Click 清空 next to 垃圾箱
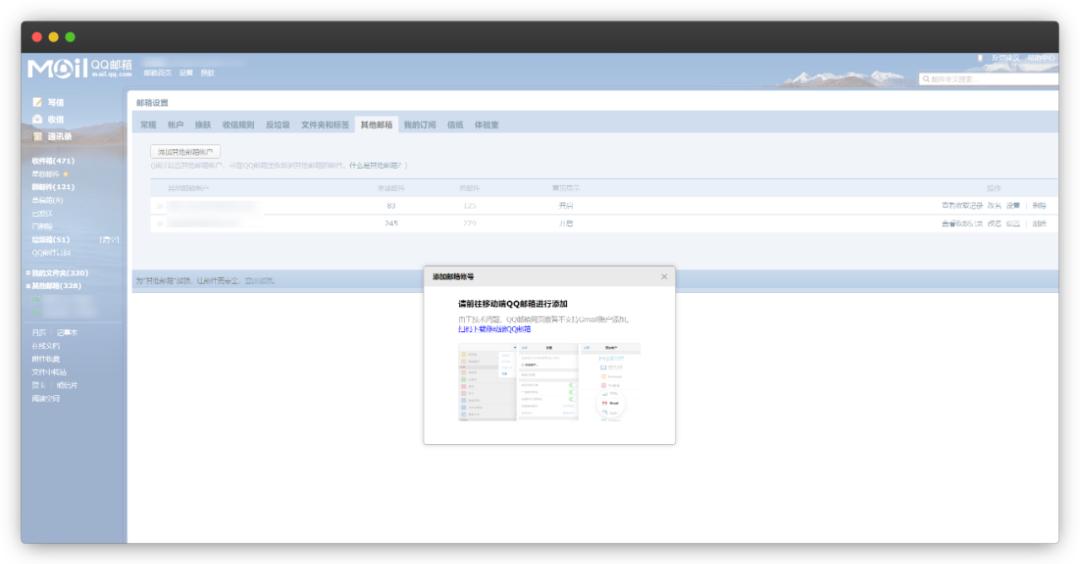Viewport: 1080px width, 564px height. tap(109, 240)
